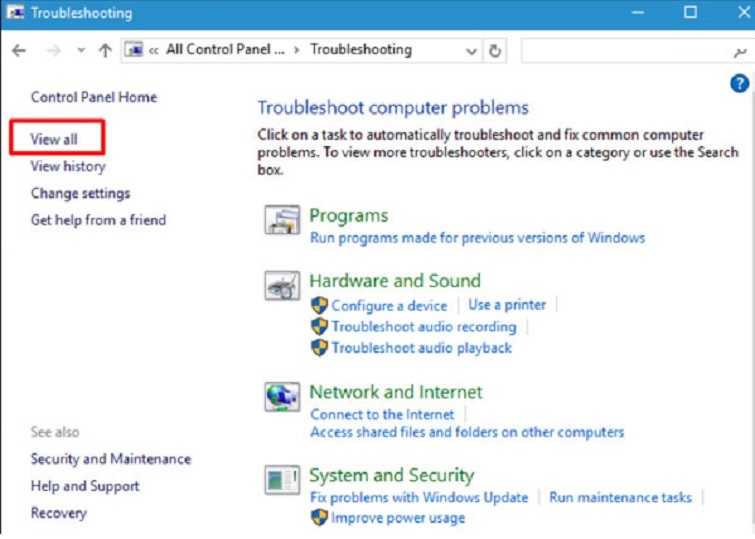Click the refresh button in address bar

pos(495,50)
